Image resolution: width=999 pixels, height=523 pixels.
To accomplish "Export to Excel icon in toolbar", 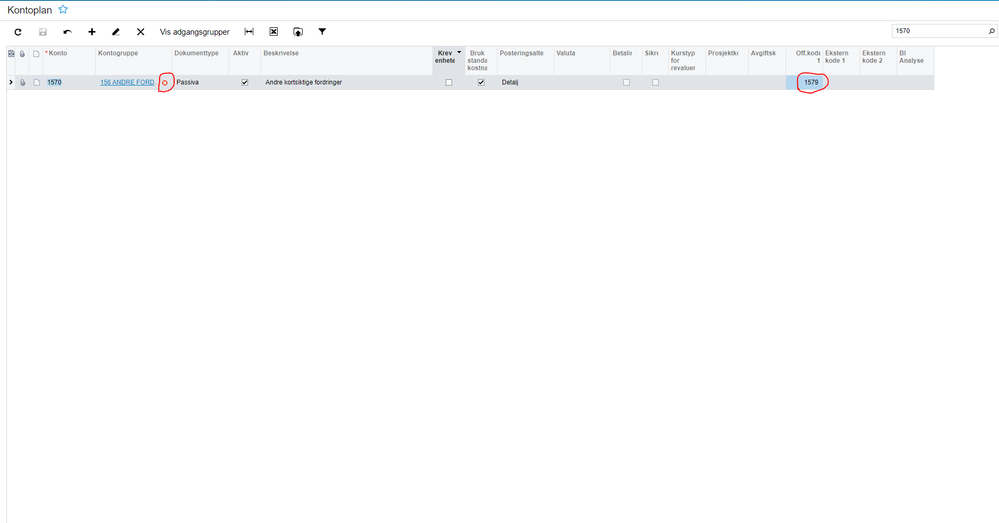I will coord(273,32).
